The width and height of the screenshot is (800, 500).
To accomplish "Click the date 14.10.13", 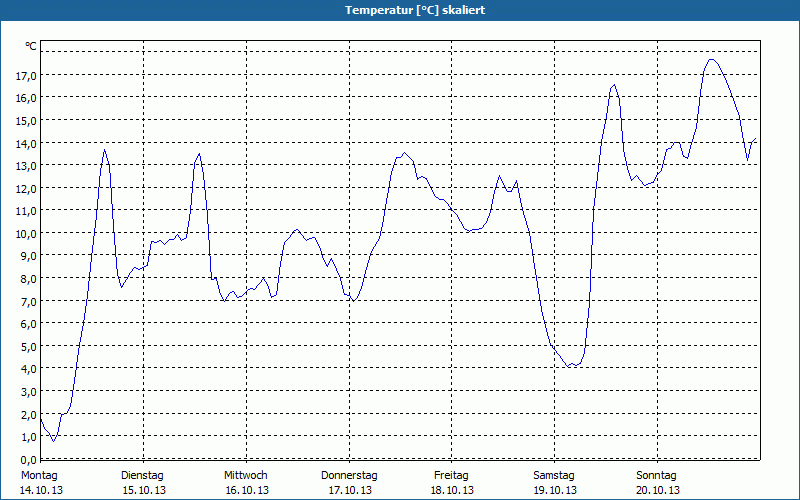I will pos(41,490).
